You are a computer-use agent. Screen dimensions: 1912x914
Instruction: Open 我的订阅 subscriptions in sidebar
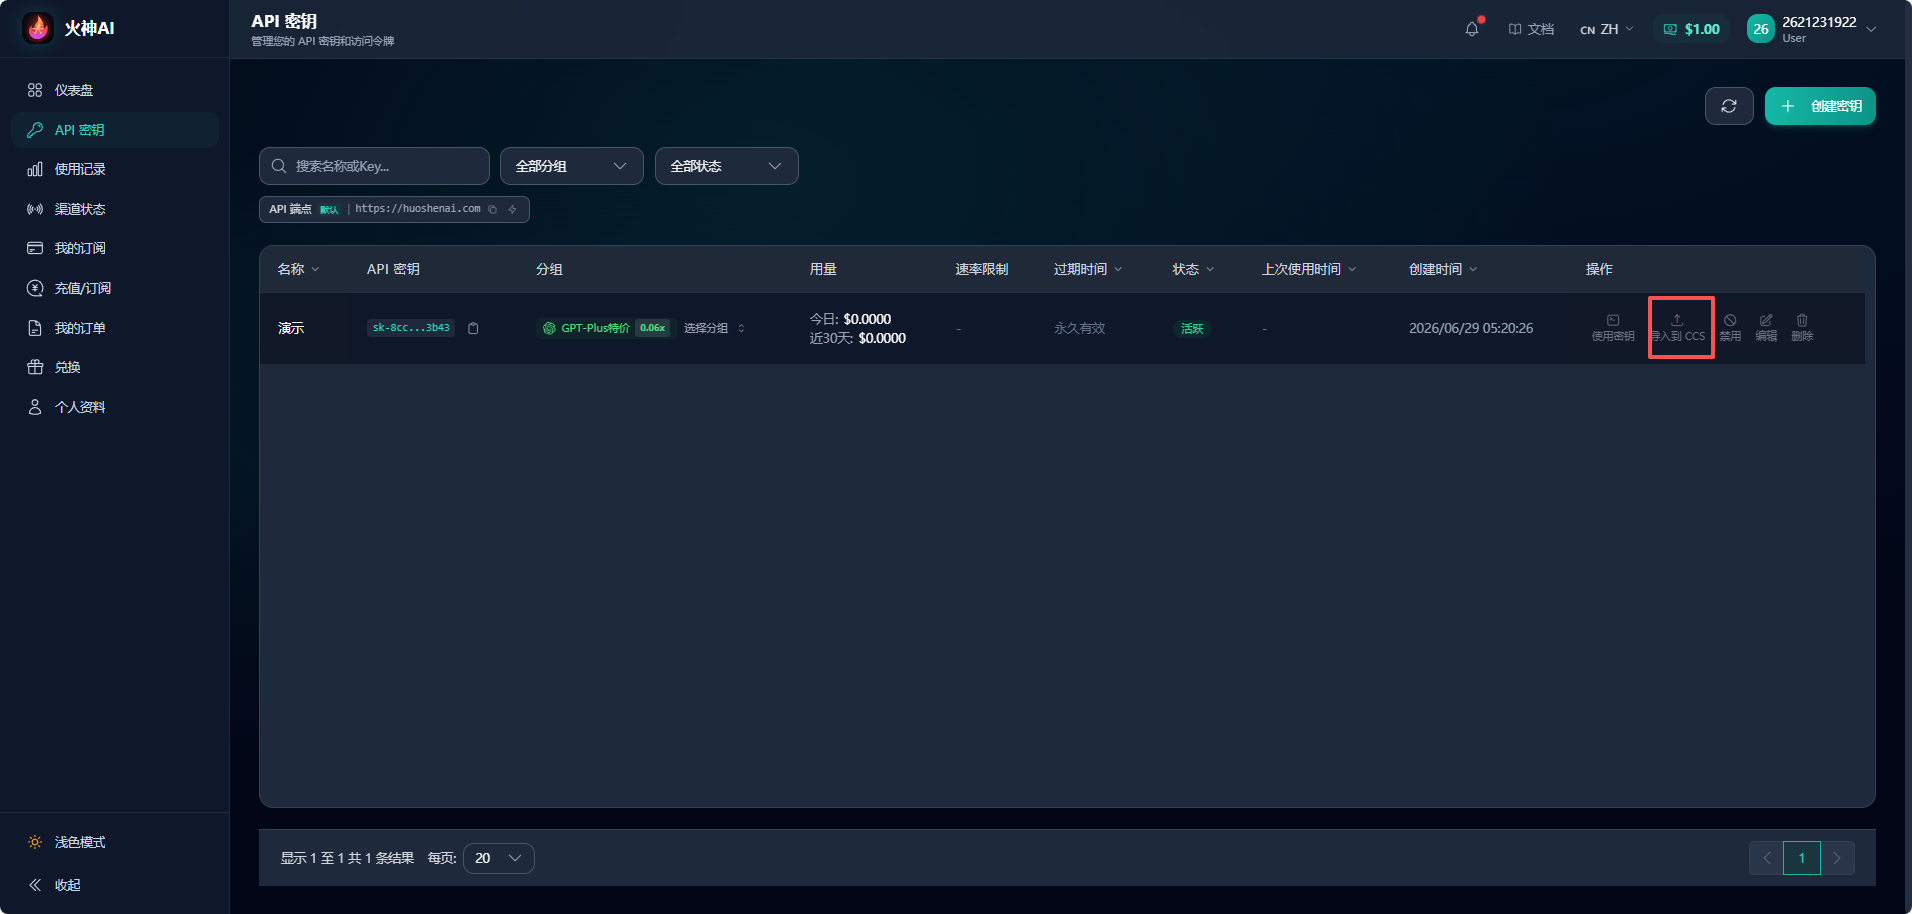[115, 248]
